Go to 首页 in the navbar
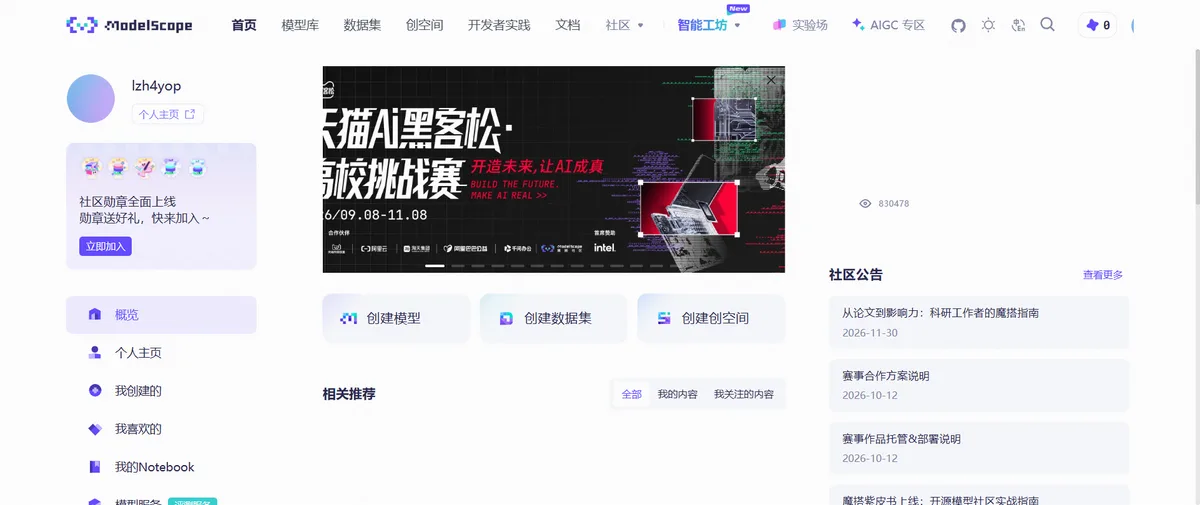The image size is (1200, 505). (x=244, y=25)
